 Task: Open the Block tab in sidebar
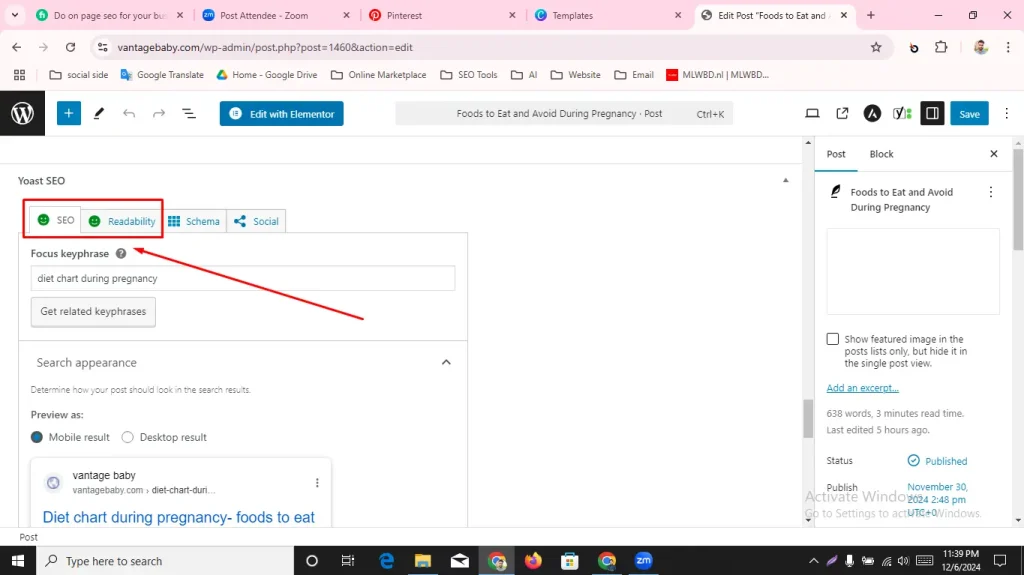(881, 154)
